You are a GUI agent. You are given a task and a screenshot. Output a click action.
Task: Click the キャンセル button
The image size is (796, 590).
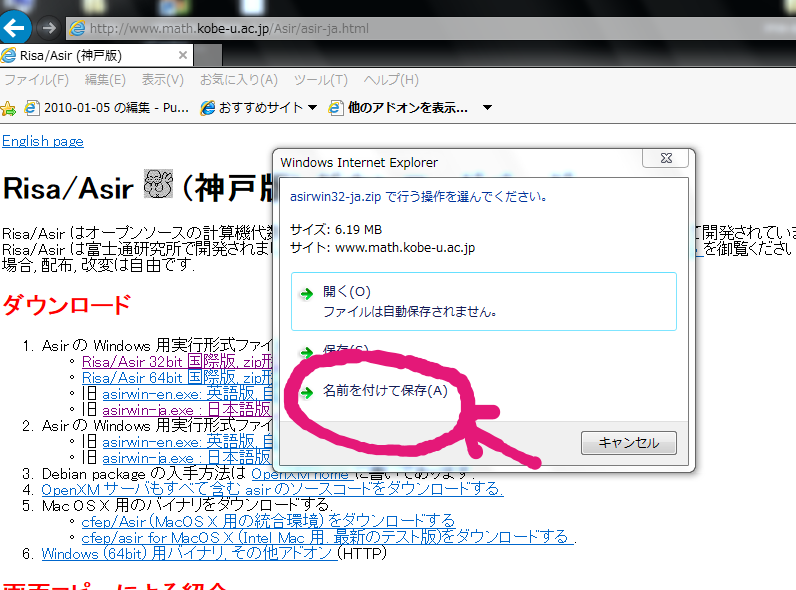click(628, 443)
